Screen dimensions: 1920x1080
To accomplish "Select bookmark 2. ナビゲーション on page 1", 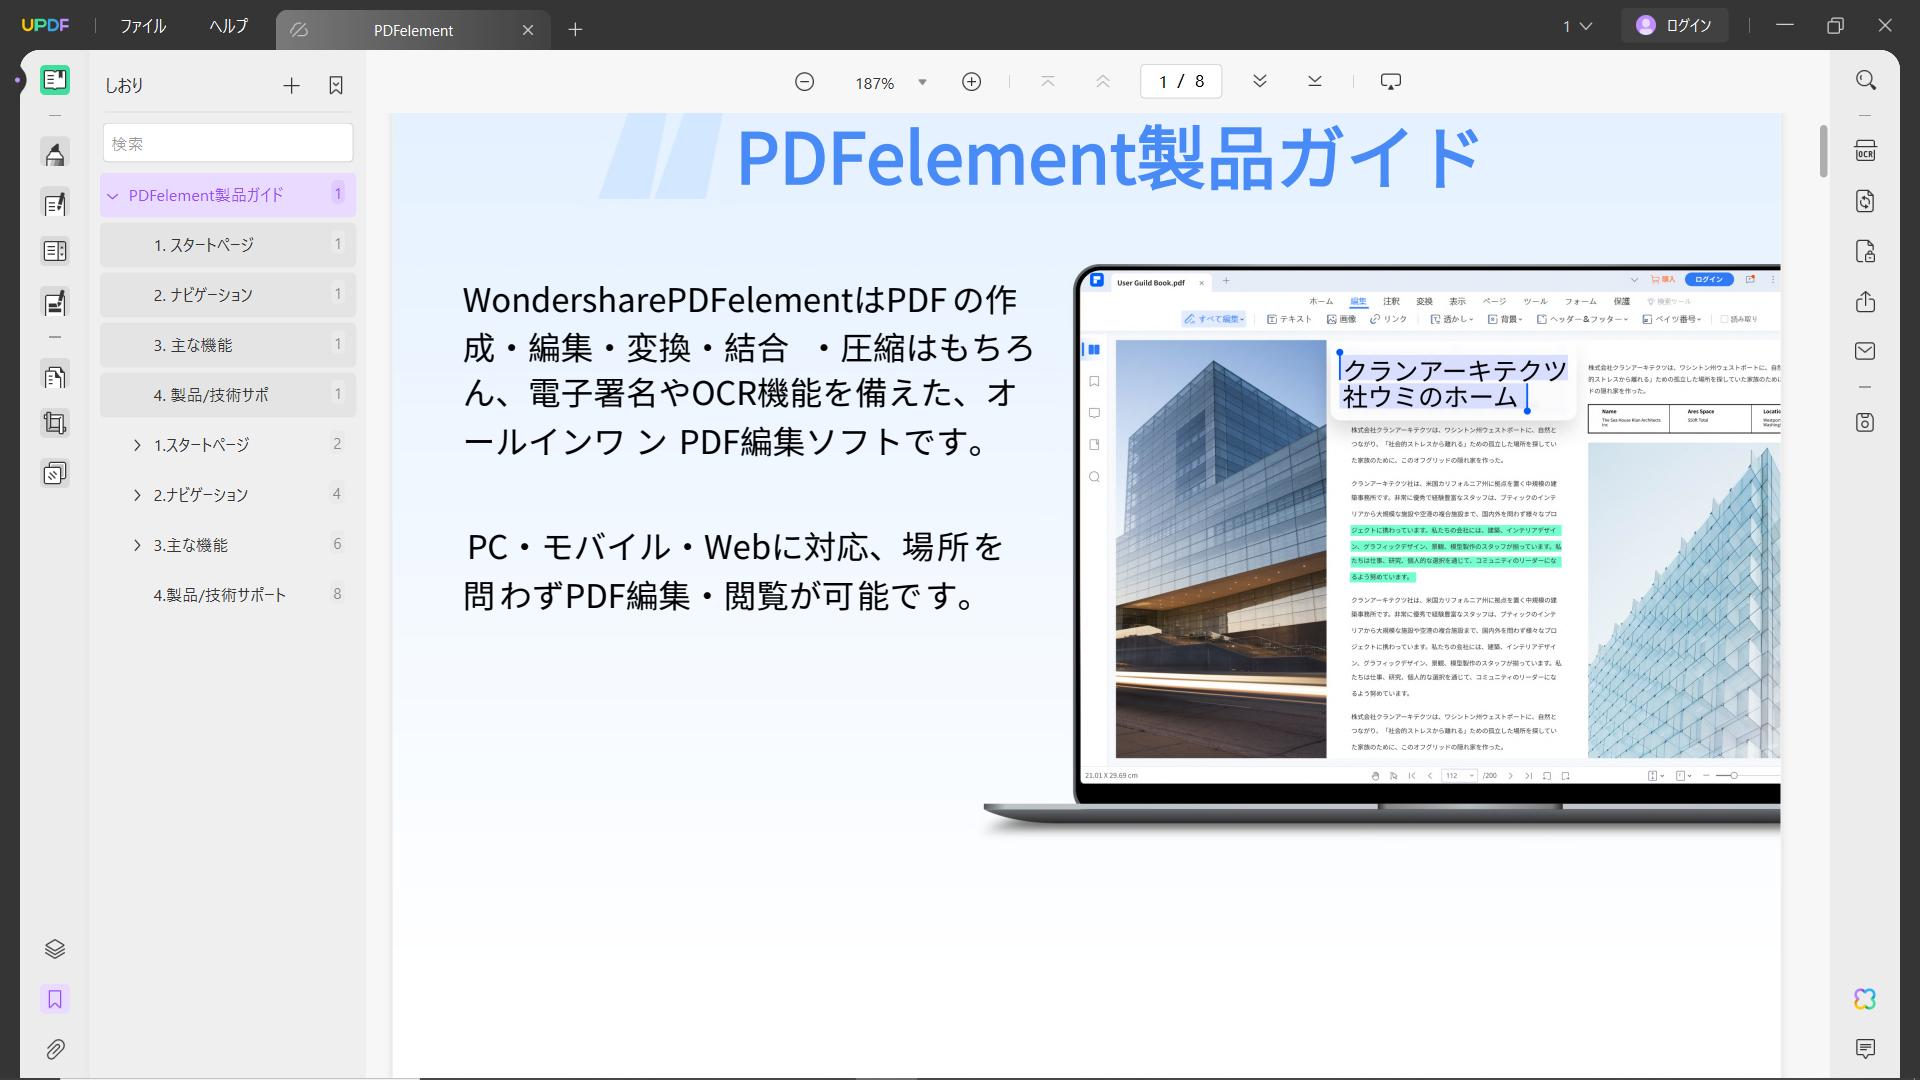I will point(228,295).
